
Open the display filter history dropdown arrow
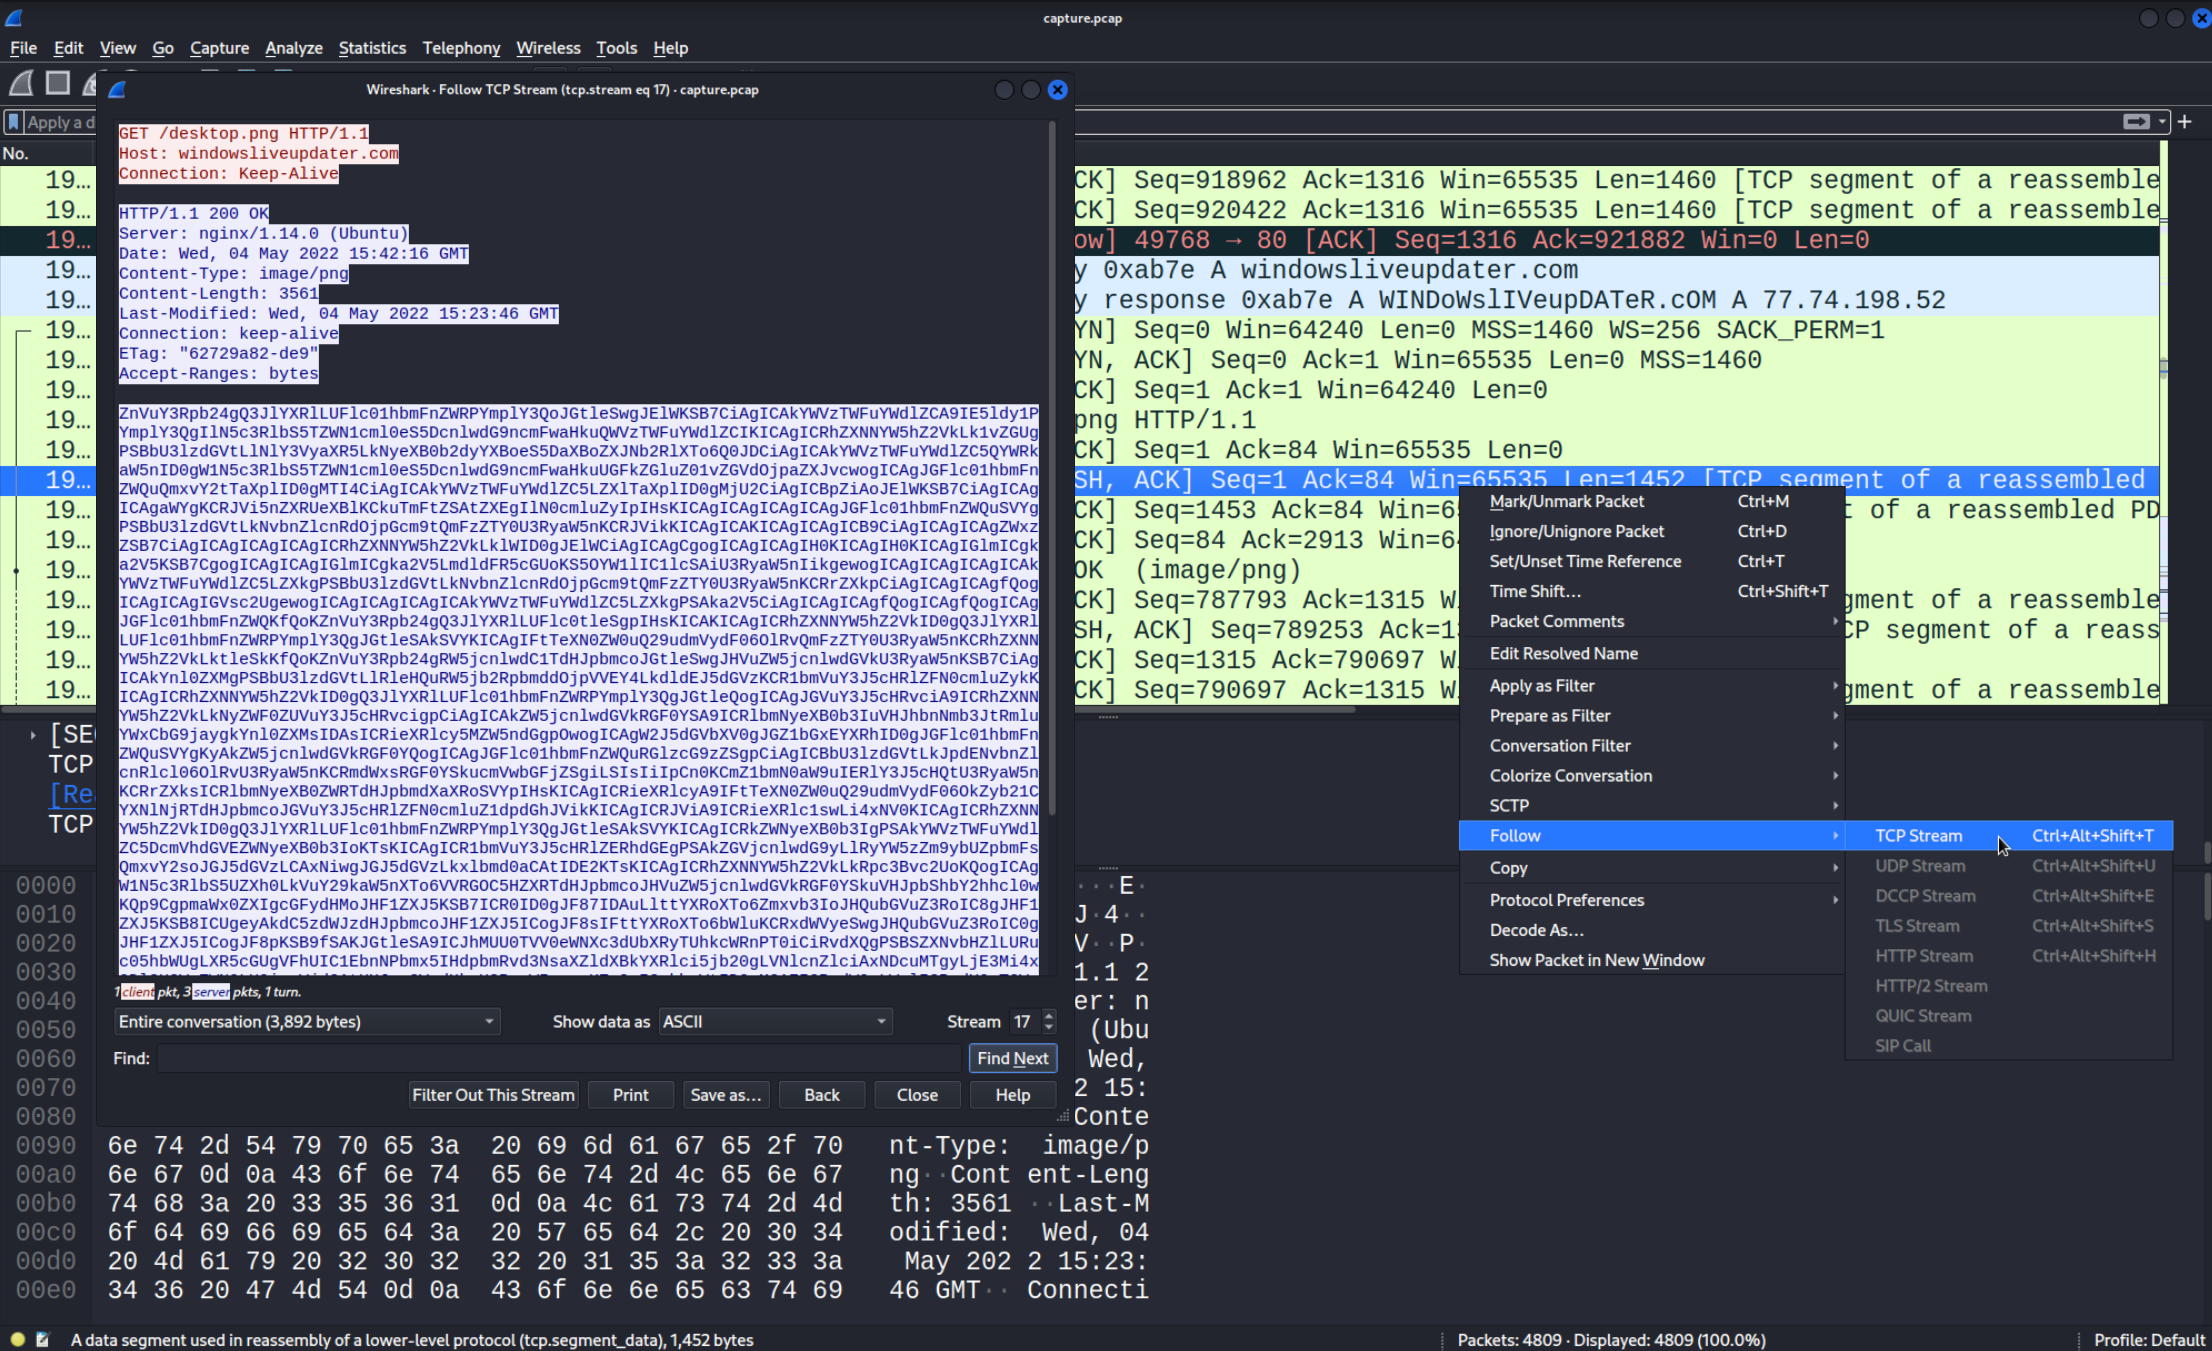2162,122
